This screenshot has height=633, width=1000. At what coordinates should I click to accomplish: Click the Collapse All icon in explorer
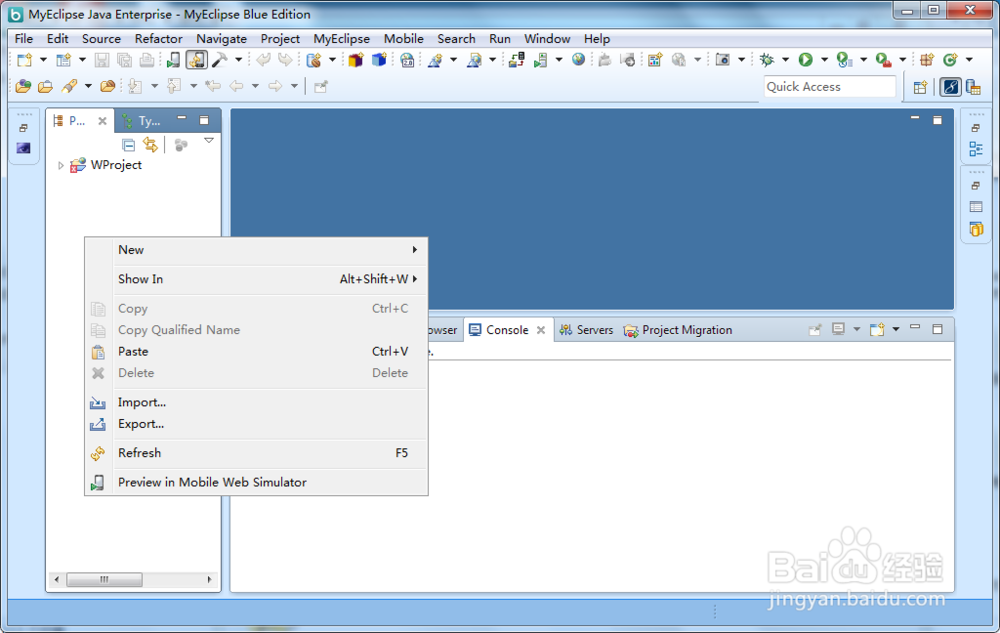(128, 145)
